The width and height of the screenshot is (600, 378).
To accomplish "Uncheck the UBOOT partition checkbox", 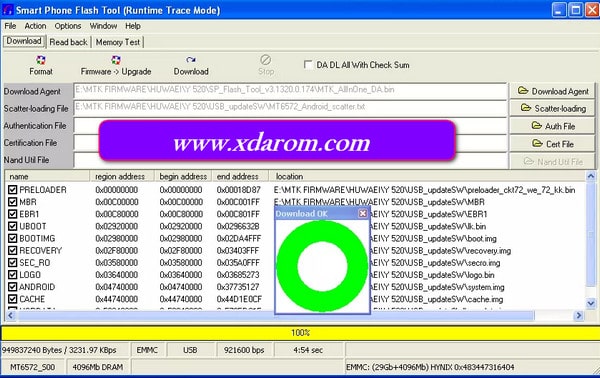I will point(13,226).
